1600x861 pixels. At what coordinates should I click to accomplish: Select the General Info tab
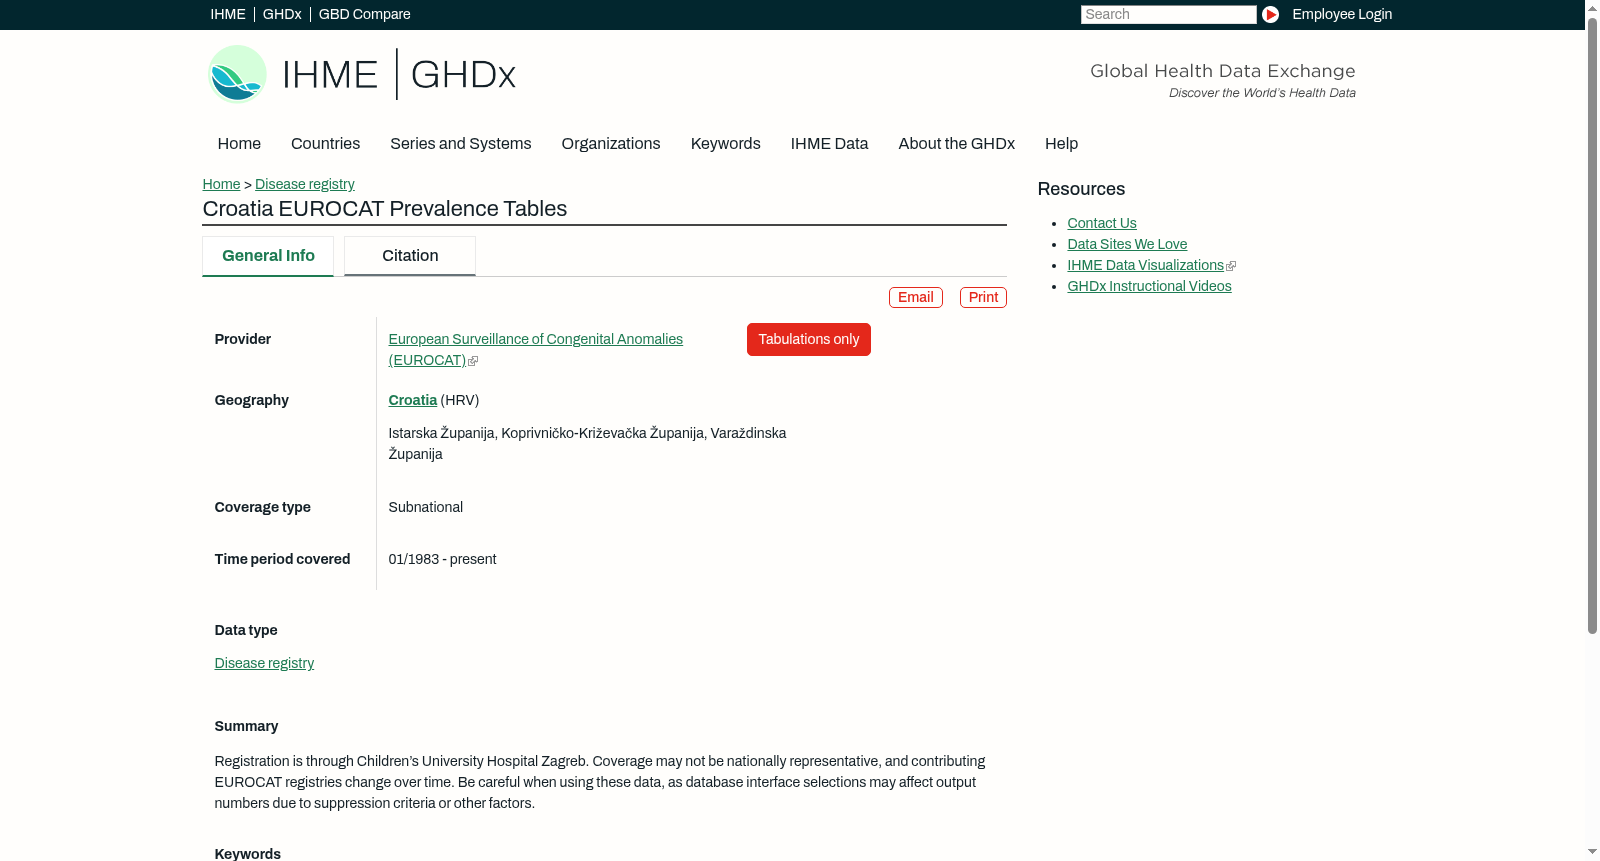coord(268,256)
